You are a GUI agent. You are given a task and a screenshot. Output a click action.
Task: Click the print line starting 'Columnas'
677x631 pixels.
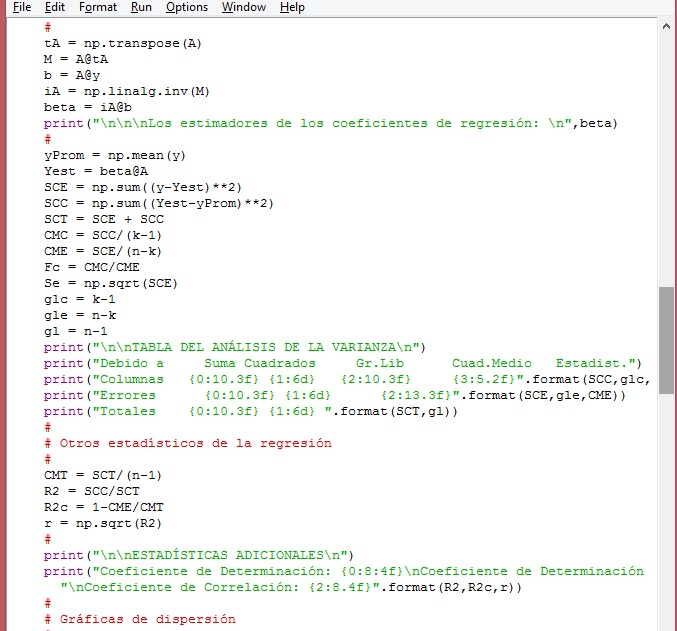click(x=347, y=379)
